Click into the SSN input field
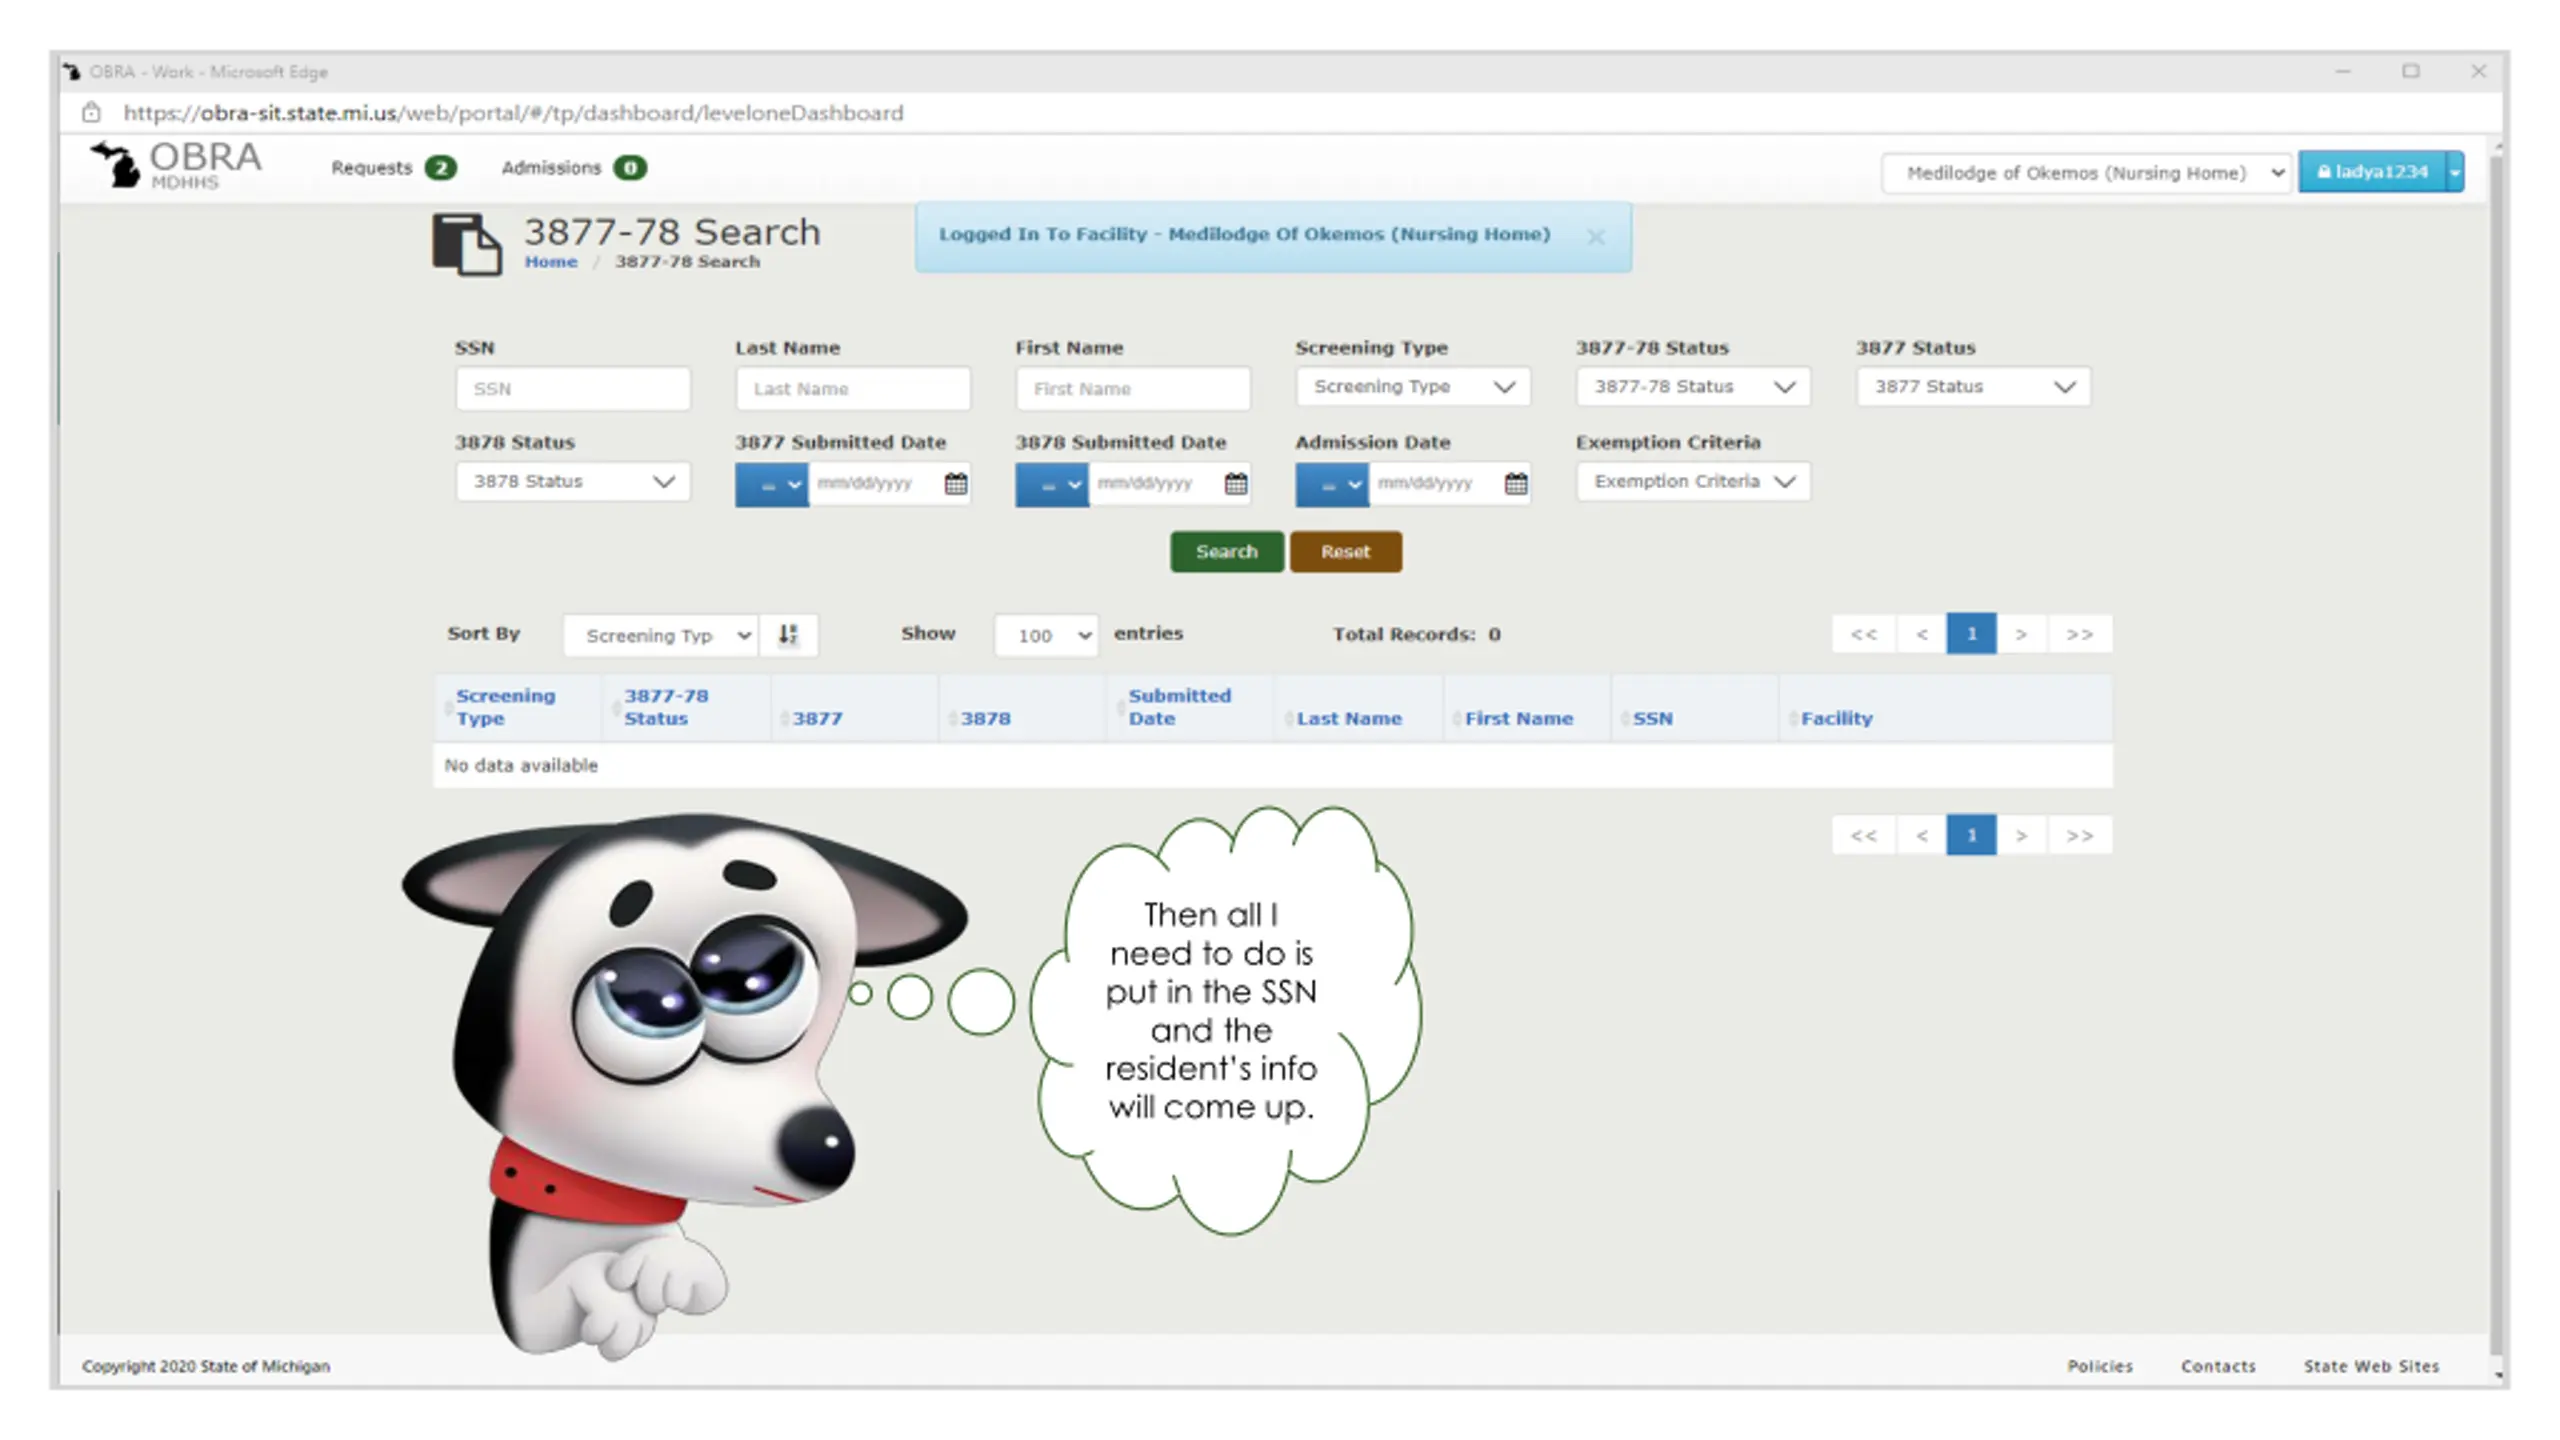 [x=572, y=389]
